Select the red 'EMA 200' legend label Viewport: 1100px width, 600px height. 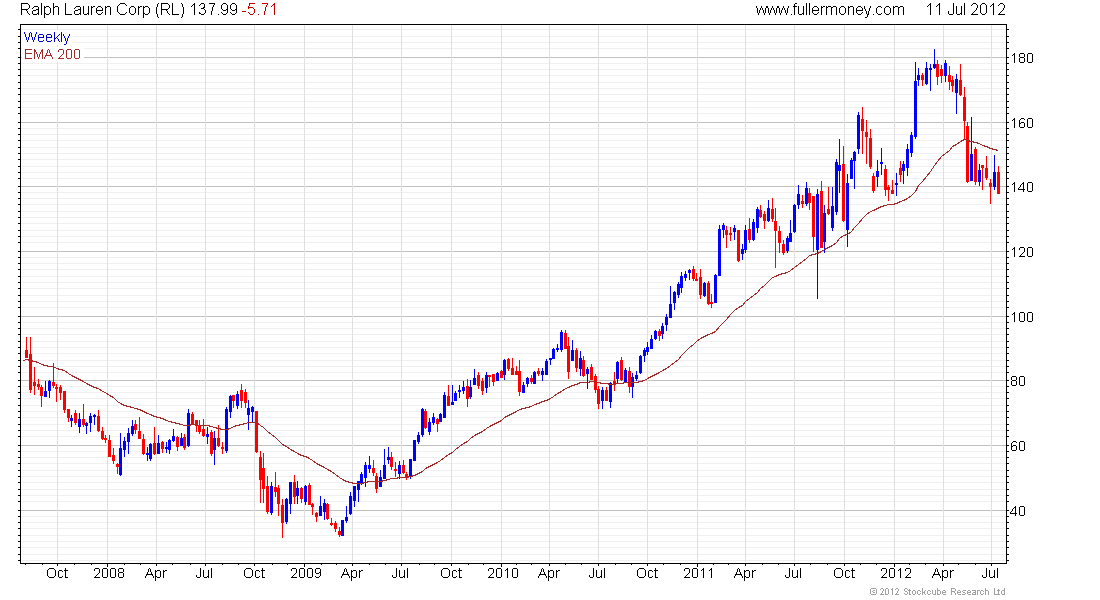coord(52,54)
